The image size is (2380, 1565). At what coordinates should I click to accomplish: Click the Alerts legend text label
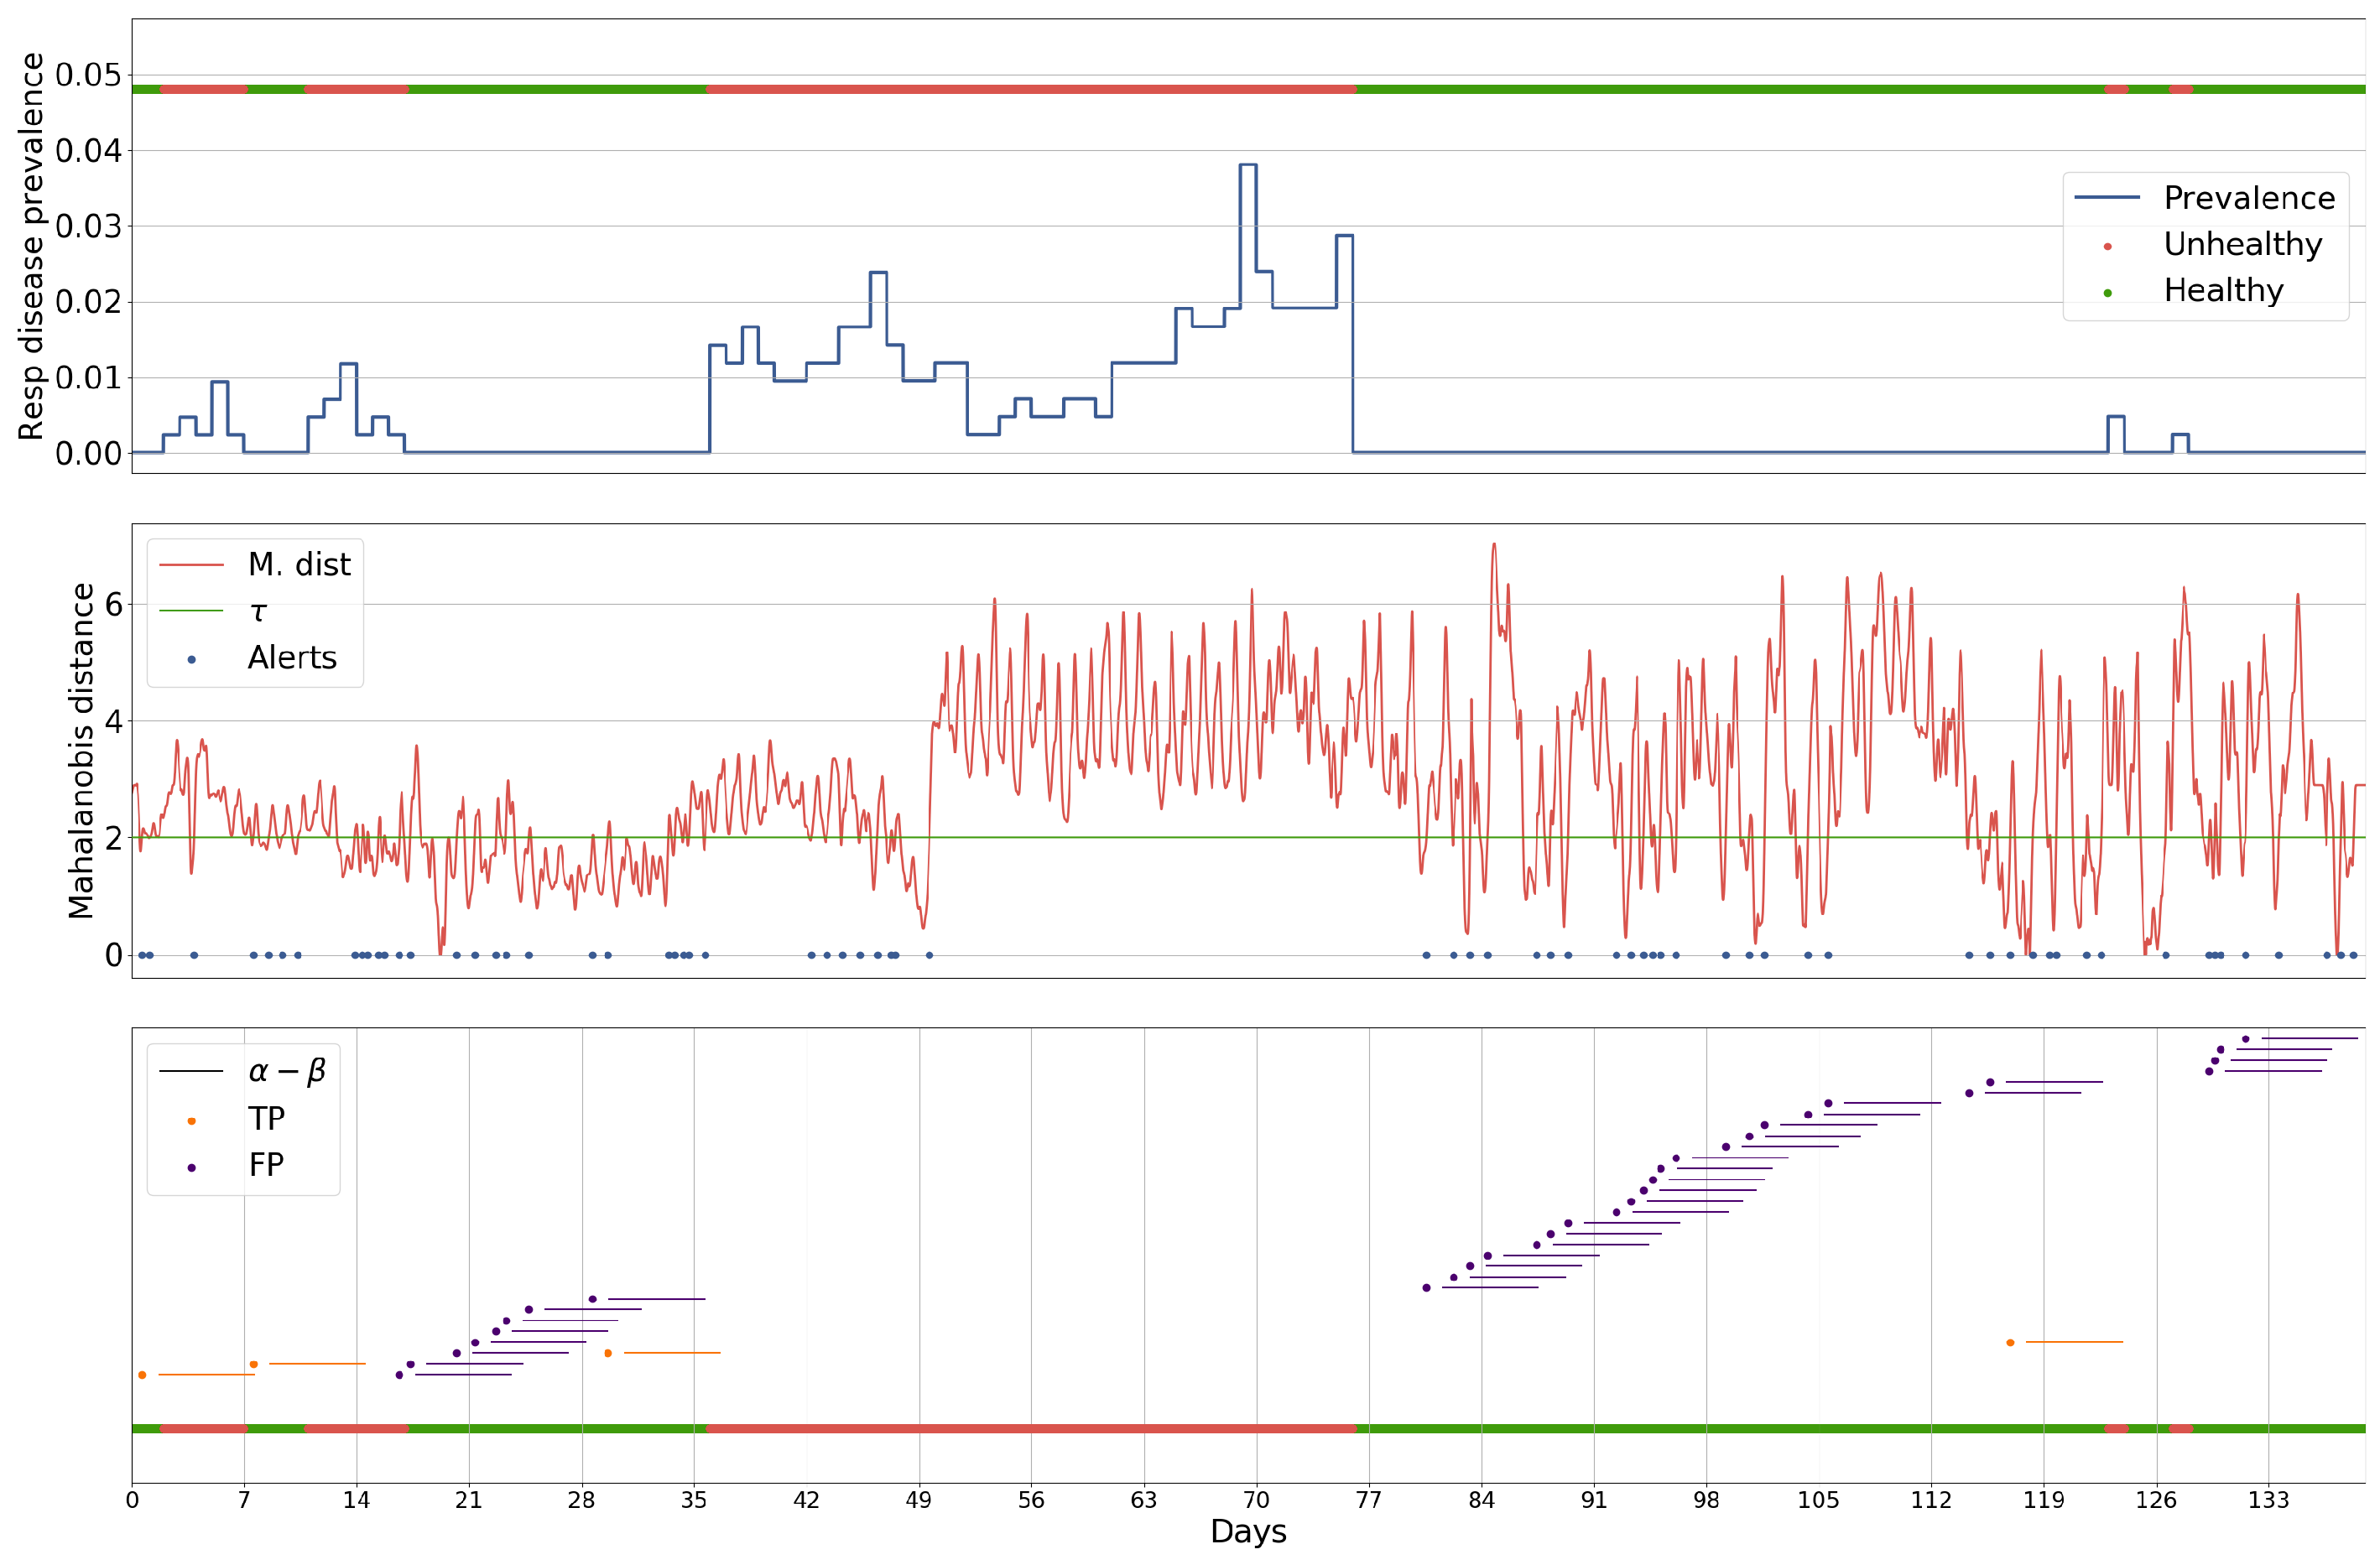click(292, 658)
